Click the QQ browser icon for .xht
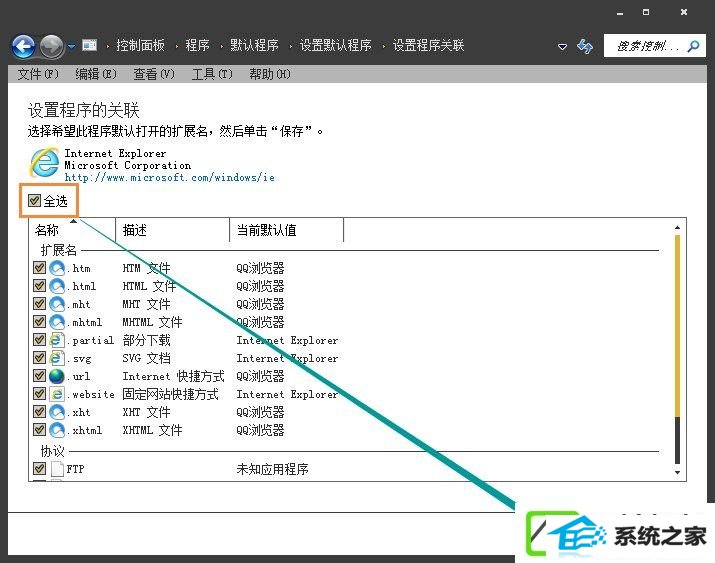 click(x=57, y=412)
